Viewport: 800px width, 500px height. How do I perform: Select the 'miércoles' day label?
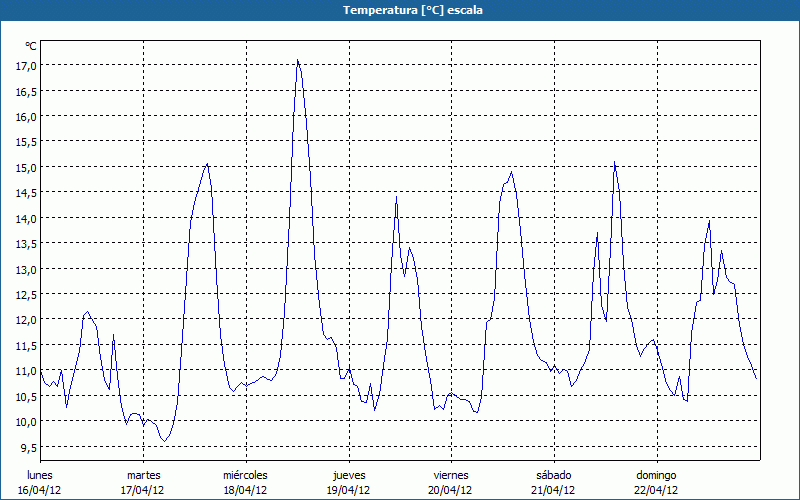245,475
